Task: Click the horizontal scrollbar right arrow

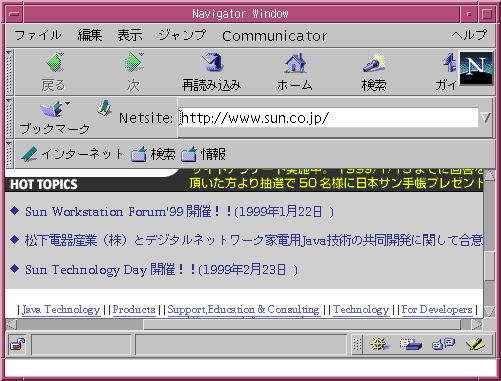Action: tap(477, 324)
